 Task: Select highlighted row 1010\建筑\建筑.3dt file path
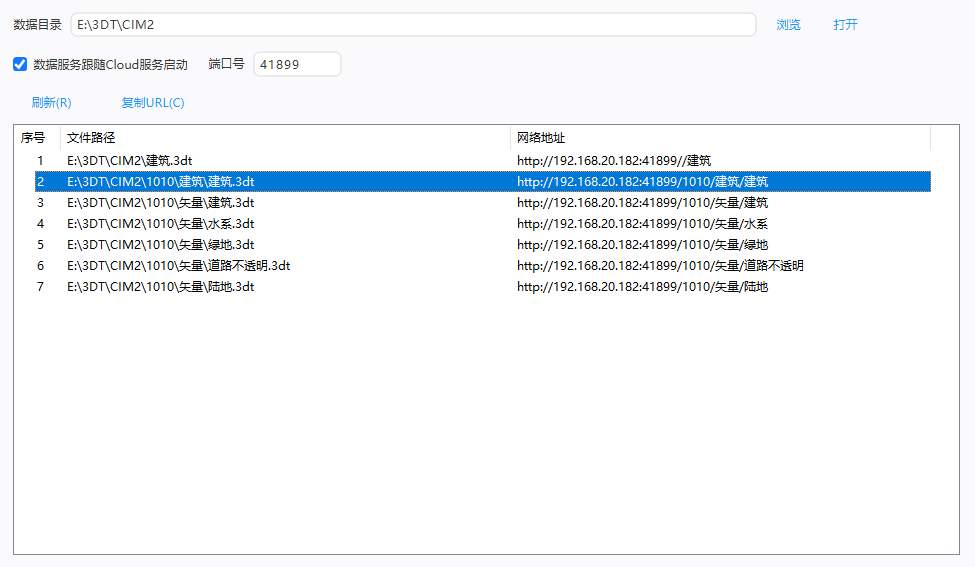pos(160,182)
